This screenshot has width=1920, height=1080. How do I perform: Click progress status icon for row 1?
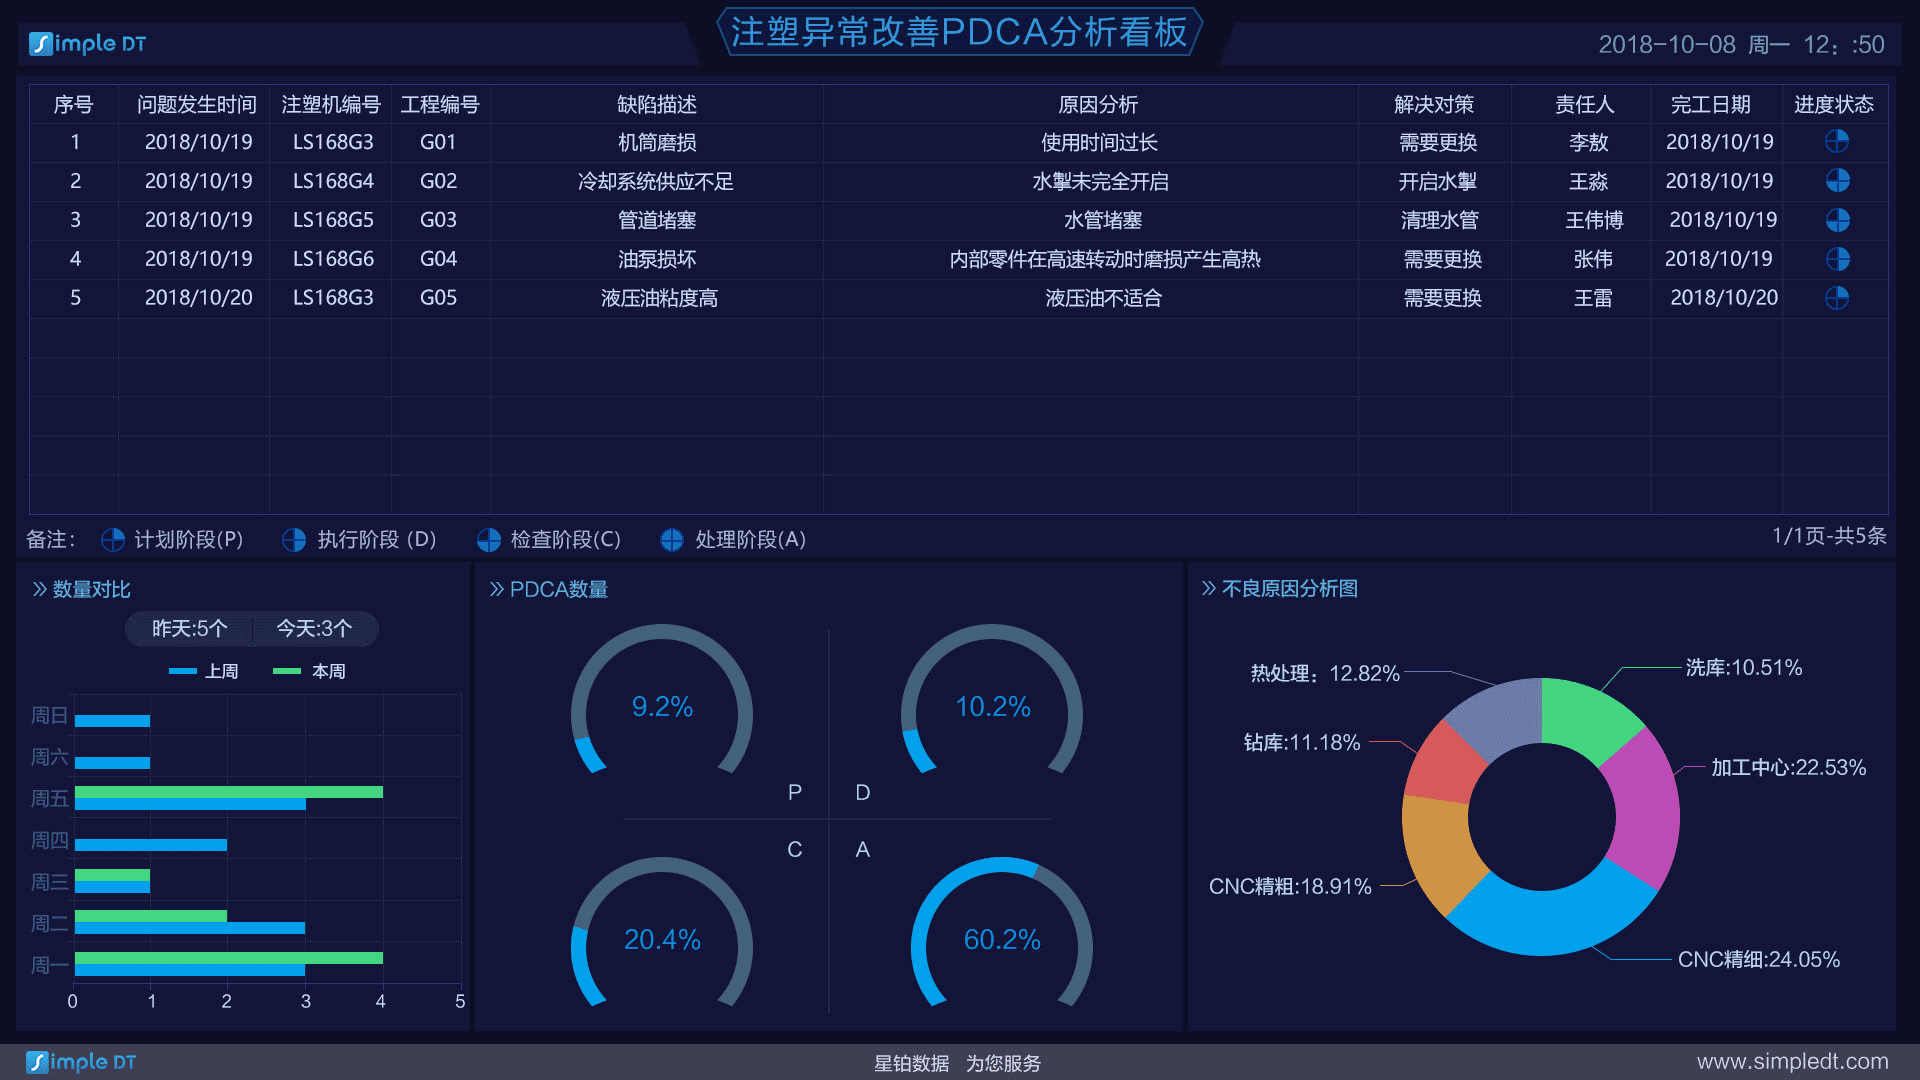click(1837, 142)
